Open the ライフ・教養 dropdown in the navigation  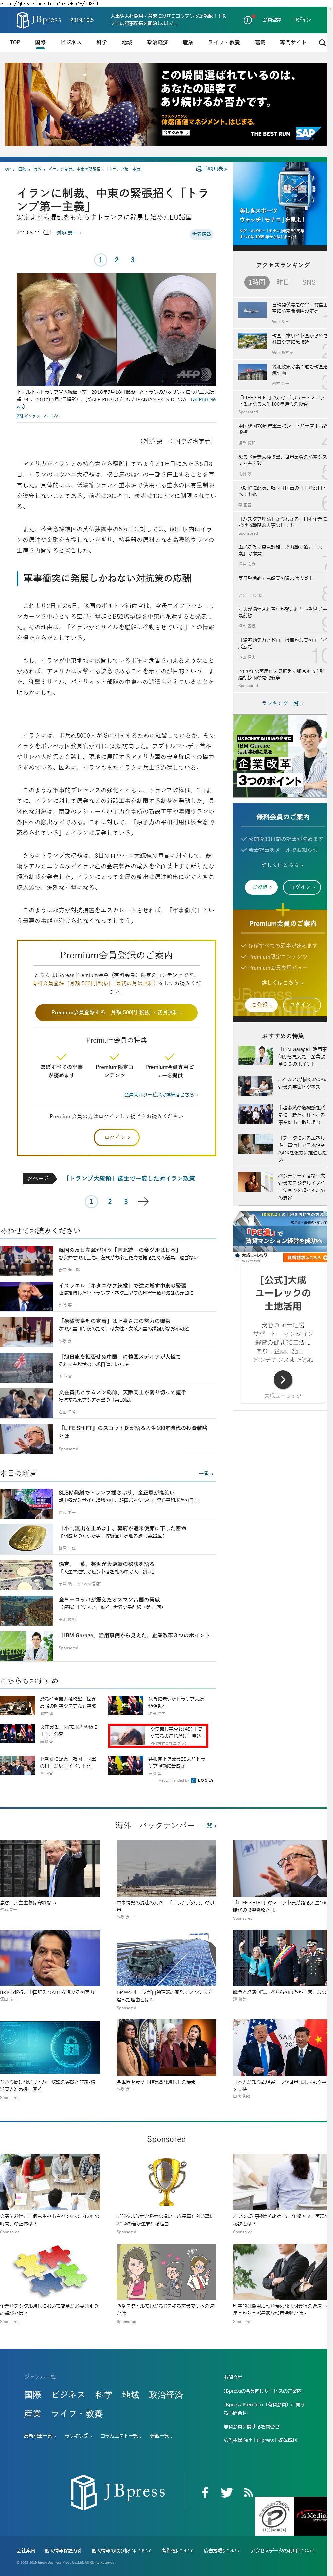(224, 43)
